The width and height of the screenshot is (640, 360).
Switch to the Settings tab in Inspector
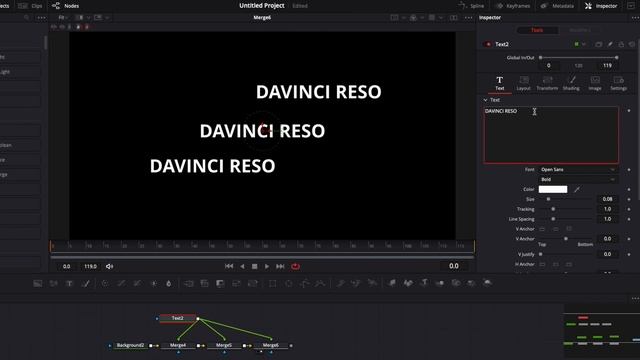tap(618, 83)
